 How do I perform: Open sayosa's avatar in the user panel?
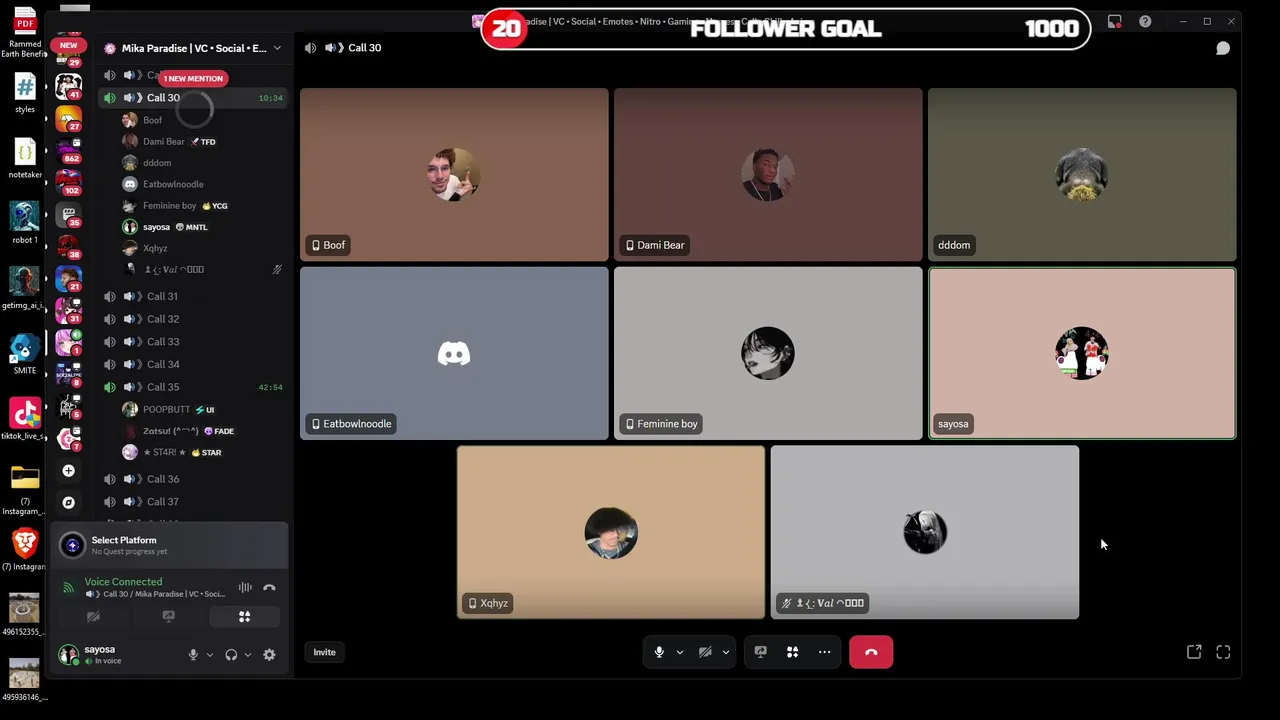[x=68, y=655]
